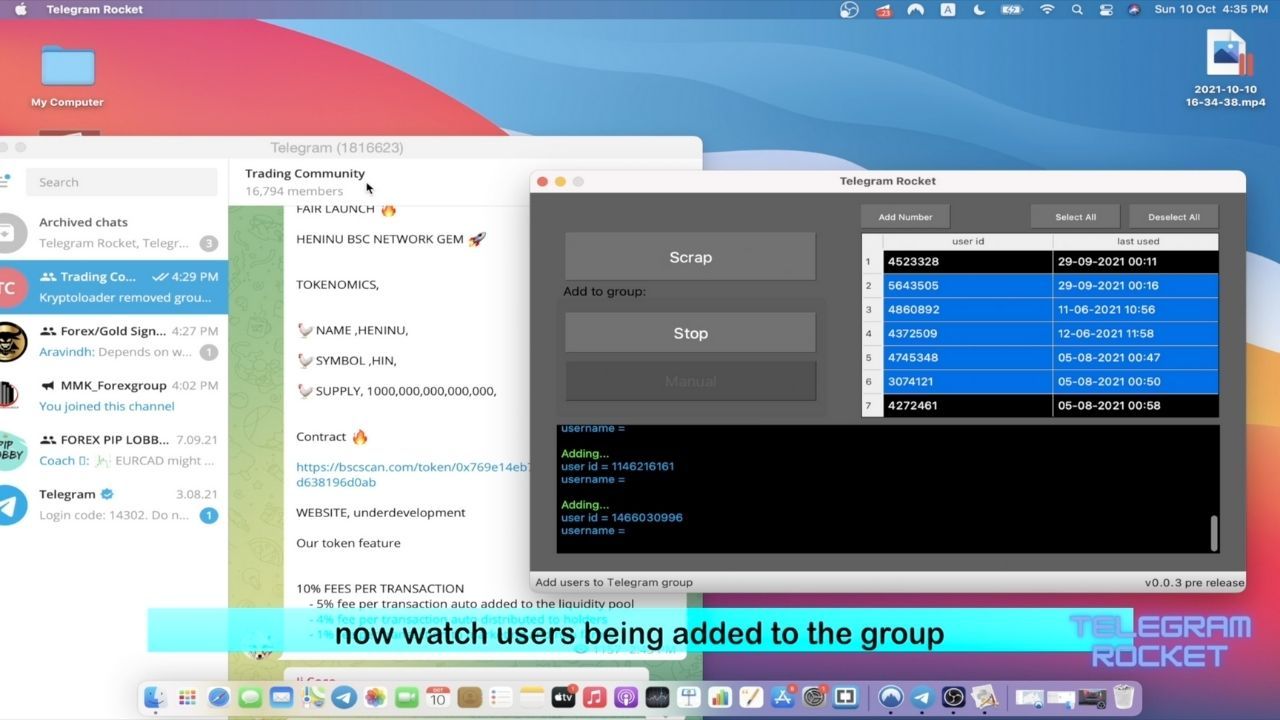Select table row with user id 4523328
Screen dimensions: 1280x720
[x=967, y=262]
